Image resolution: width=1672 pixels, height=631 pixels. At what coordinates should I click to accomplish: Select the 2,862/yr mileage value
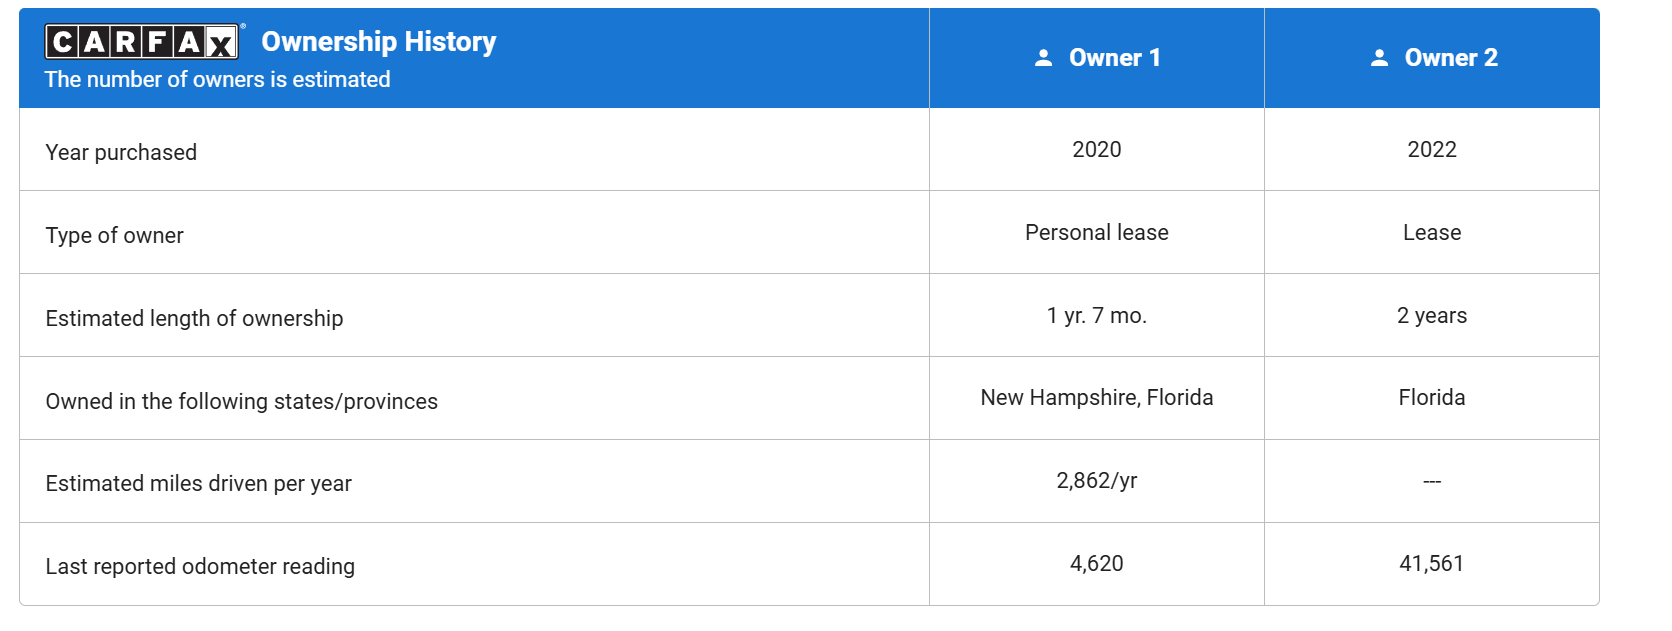pyautogui.click(x=1097, y=480)
